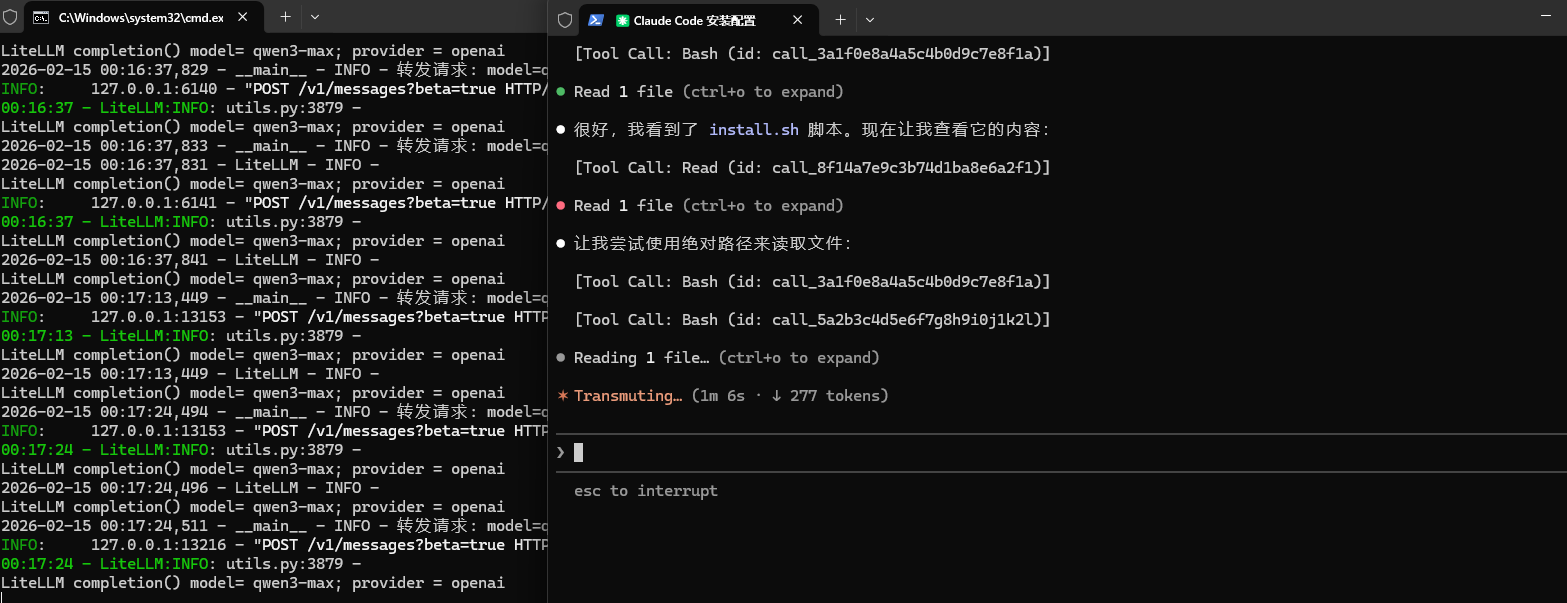1567x603 pixels.
Task: Open profile dropdown in Claude Code window
Action: pyautogui.click(x=869, y=20)
